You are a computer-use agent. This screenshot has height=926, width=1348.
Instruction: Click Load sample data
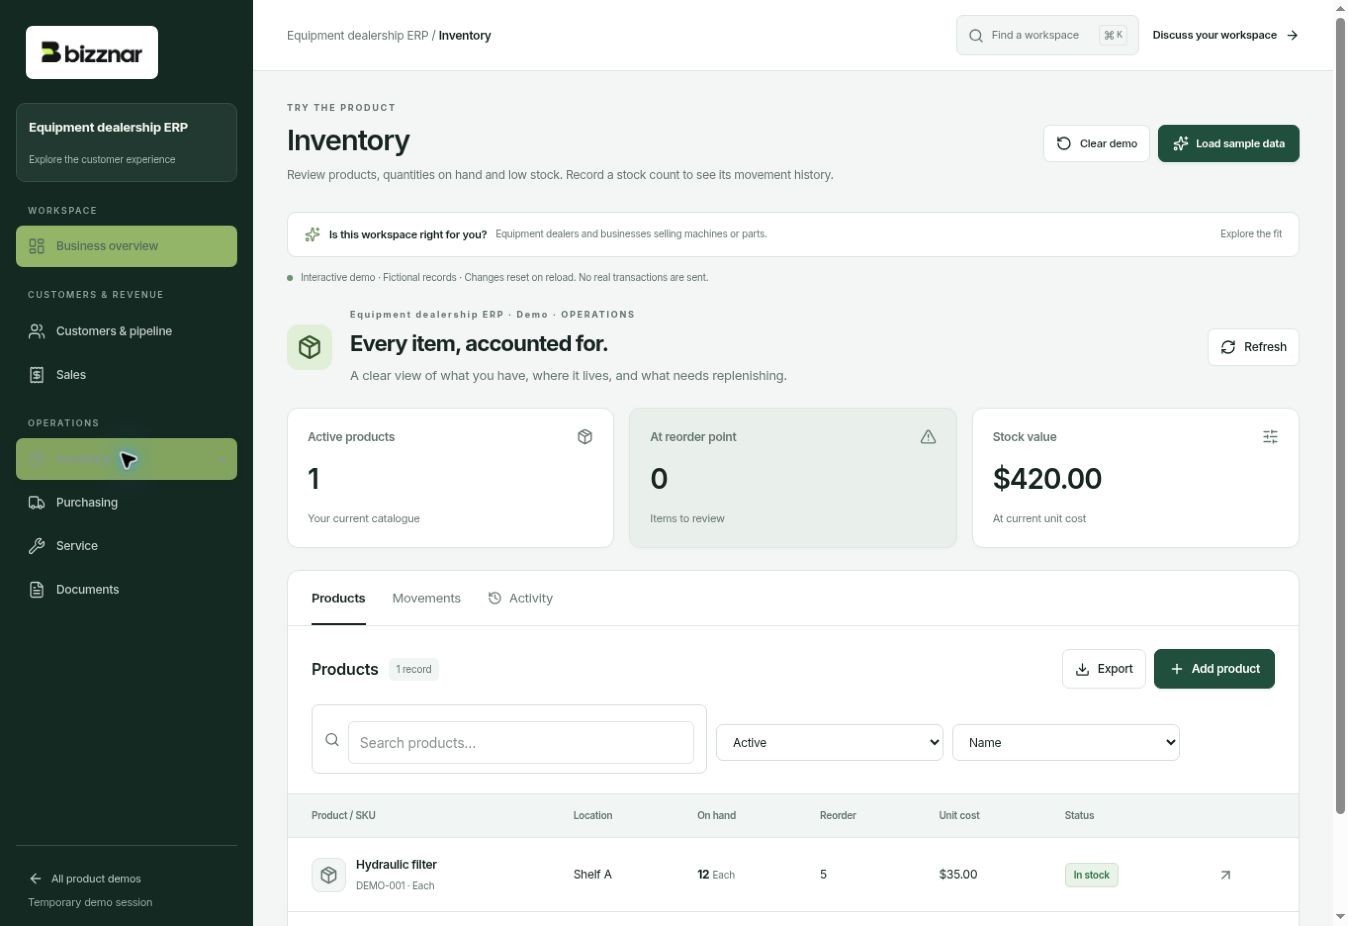[x=1228, y=143]
